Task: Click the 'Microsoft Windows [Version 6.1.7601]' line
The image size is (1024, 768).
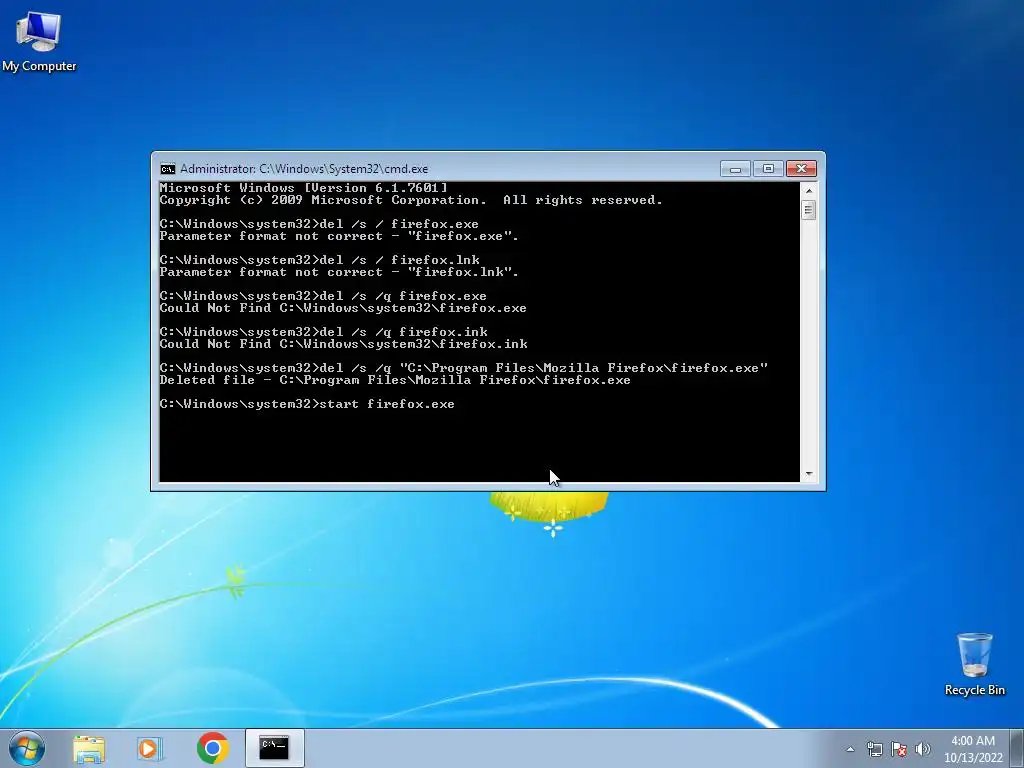Action: click(304, 188)
